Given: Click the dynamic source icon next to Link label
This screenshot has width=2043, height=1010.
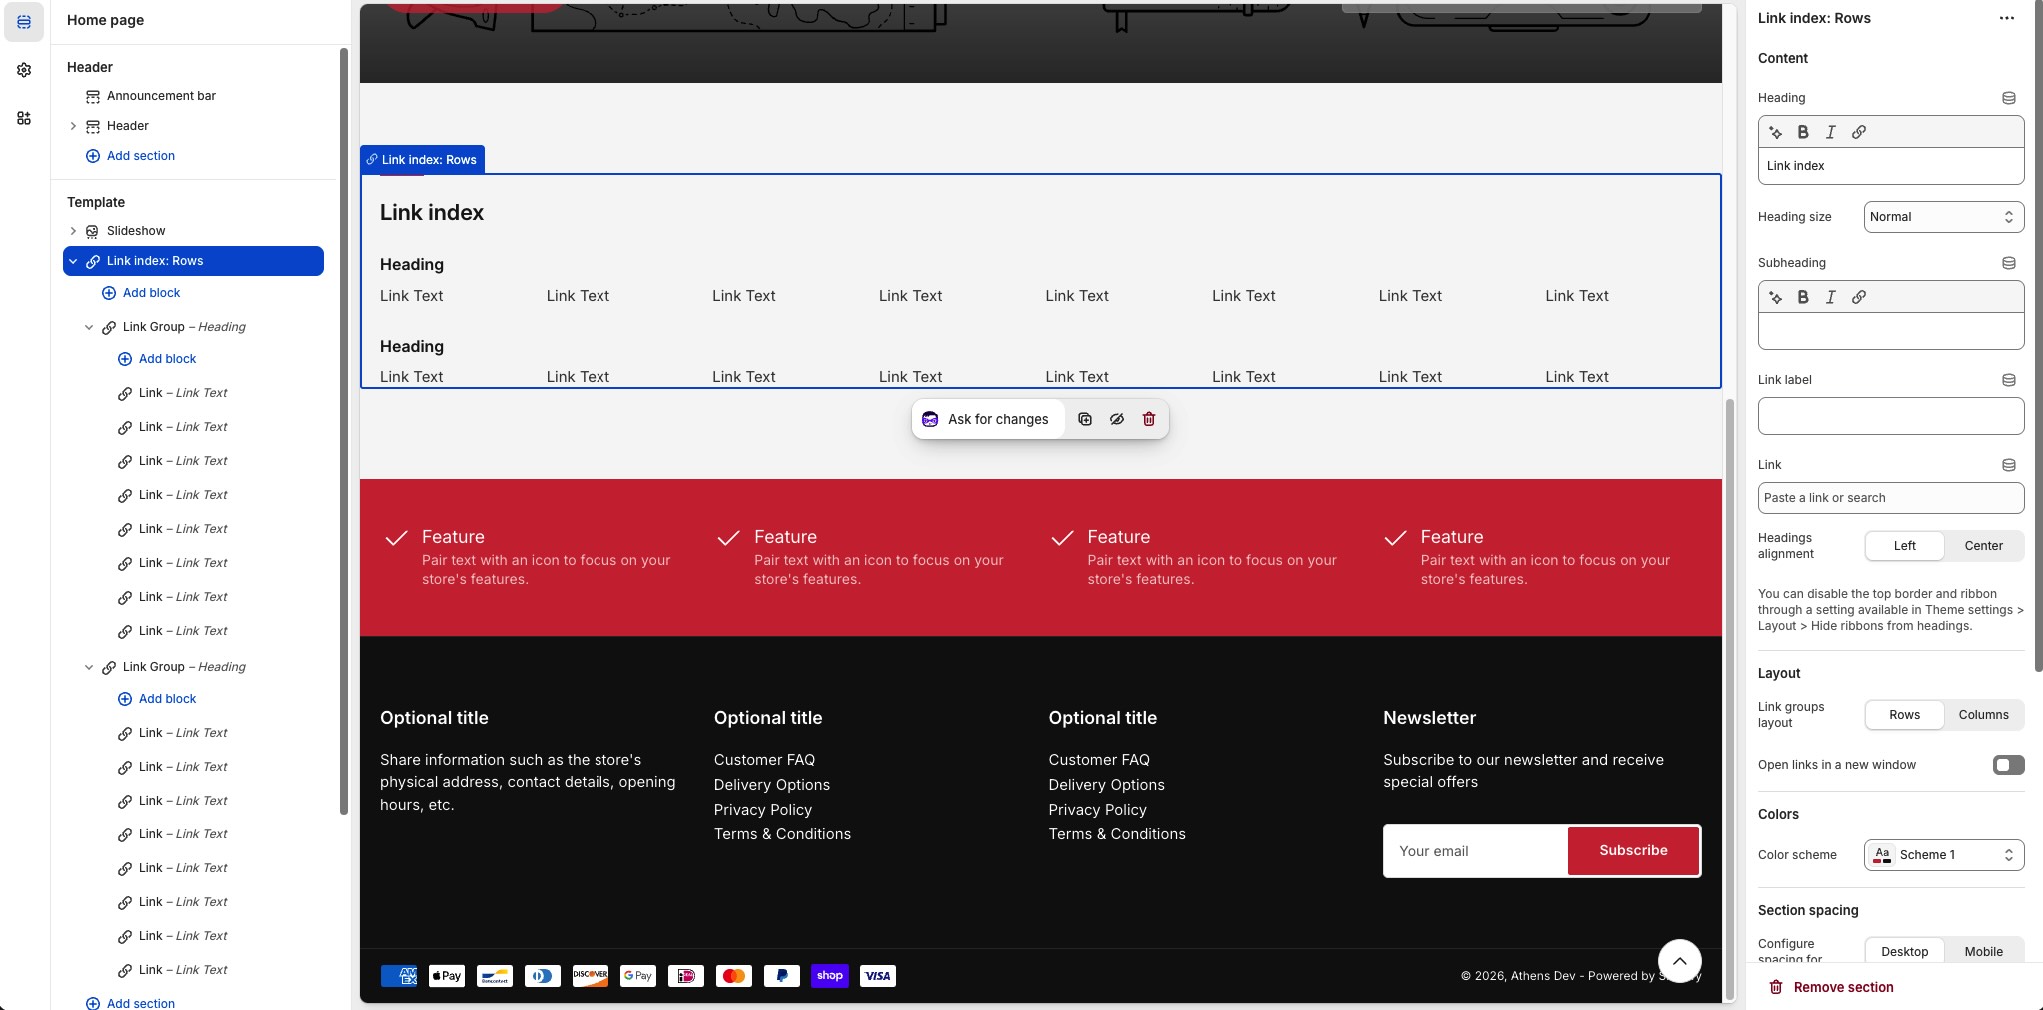Looking at the screenshot, I should (x=2008, y=380).
